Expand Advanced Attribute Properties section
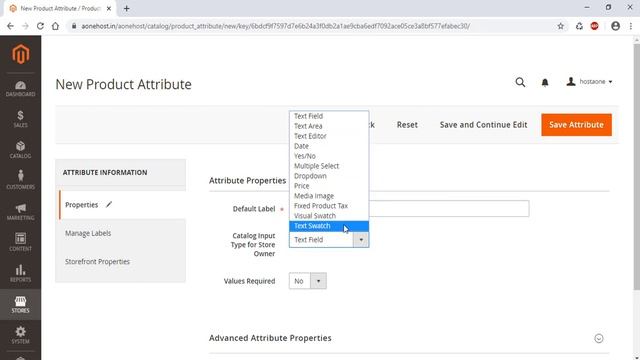This screenshot has width=640, height=360. [x=599, y=338]
